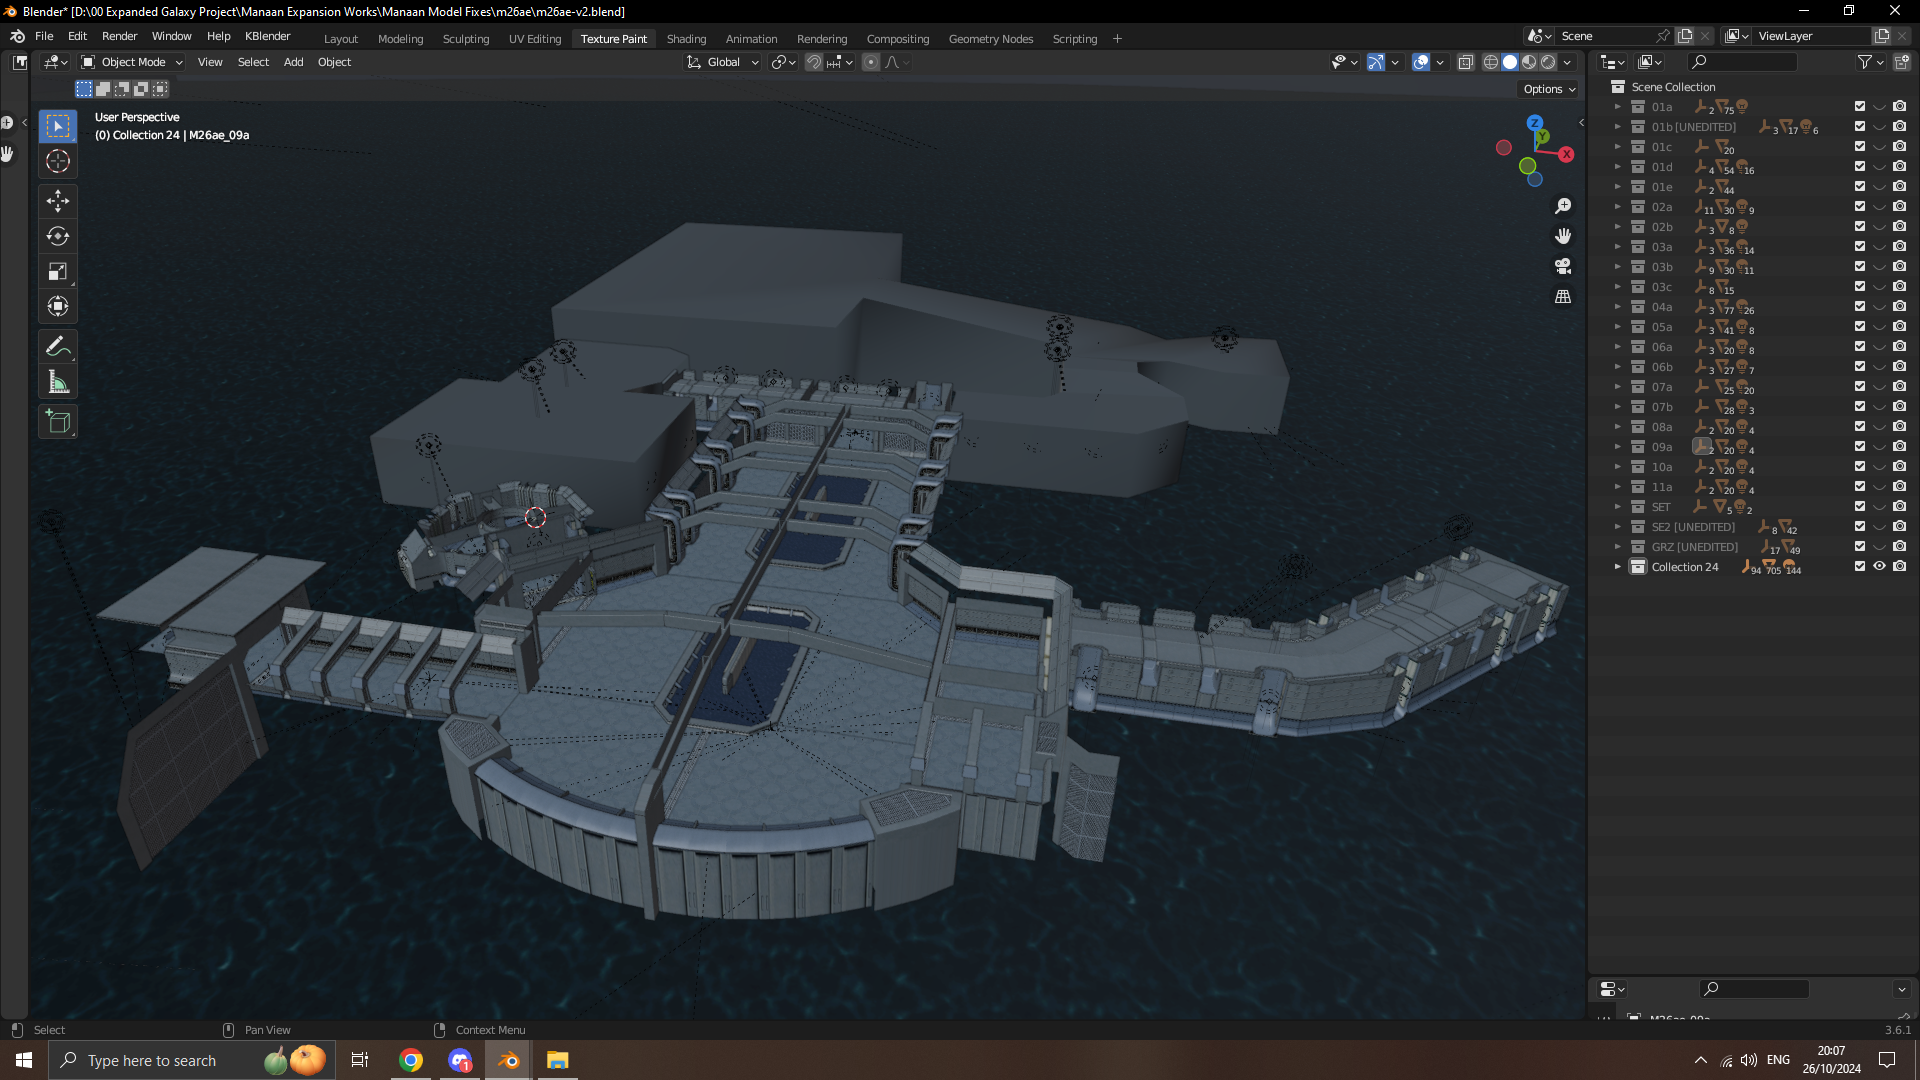Add a new workspace tab

(x=1117, y=39)
